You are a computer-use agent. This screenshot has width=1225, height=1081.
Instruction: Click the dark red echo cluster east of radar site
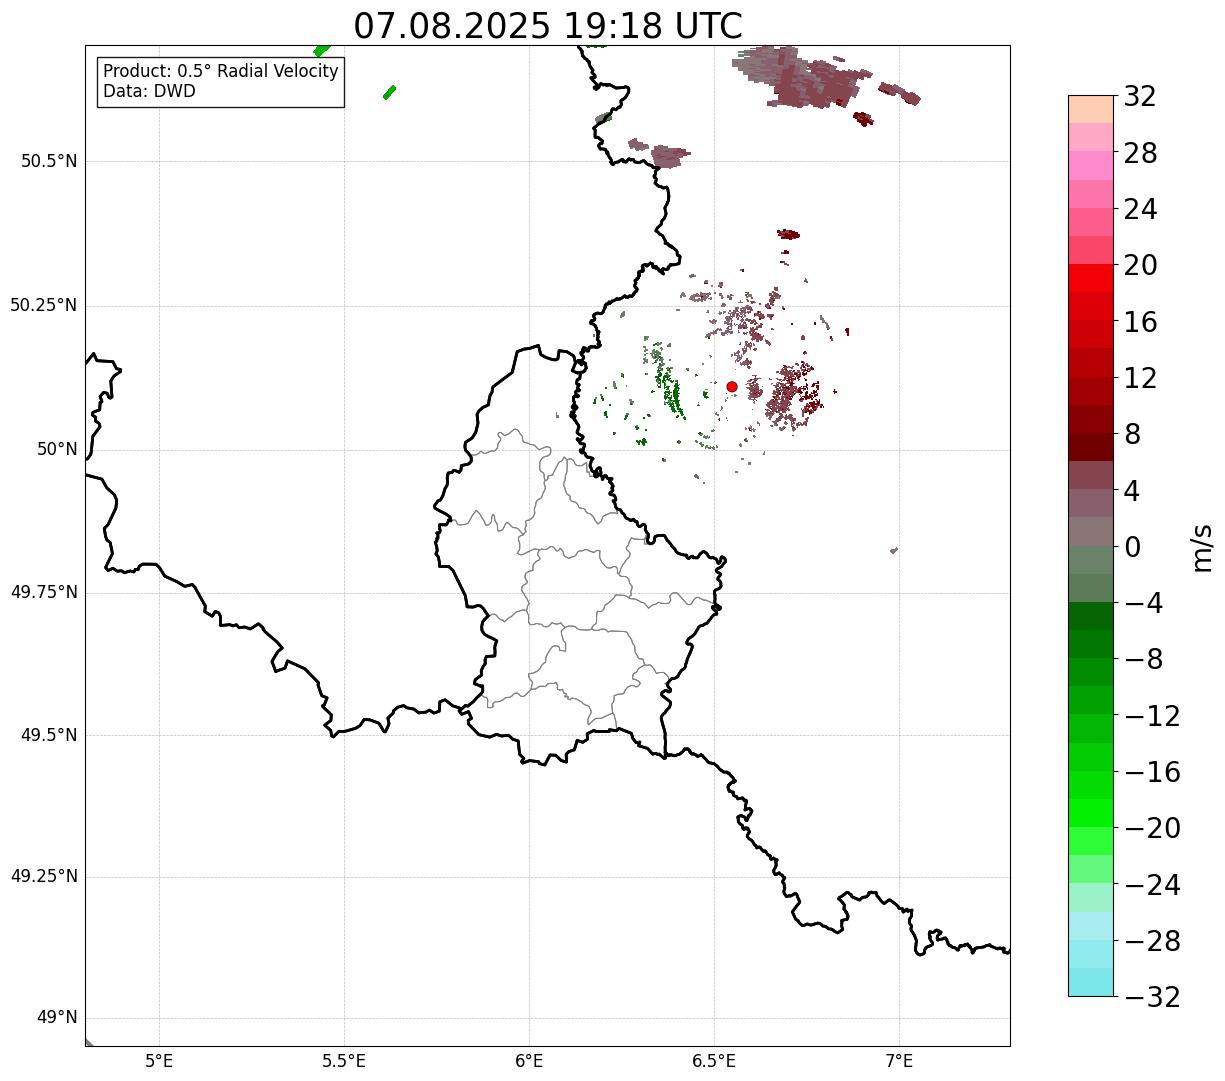pyautogui.click(x=794, y=396)
